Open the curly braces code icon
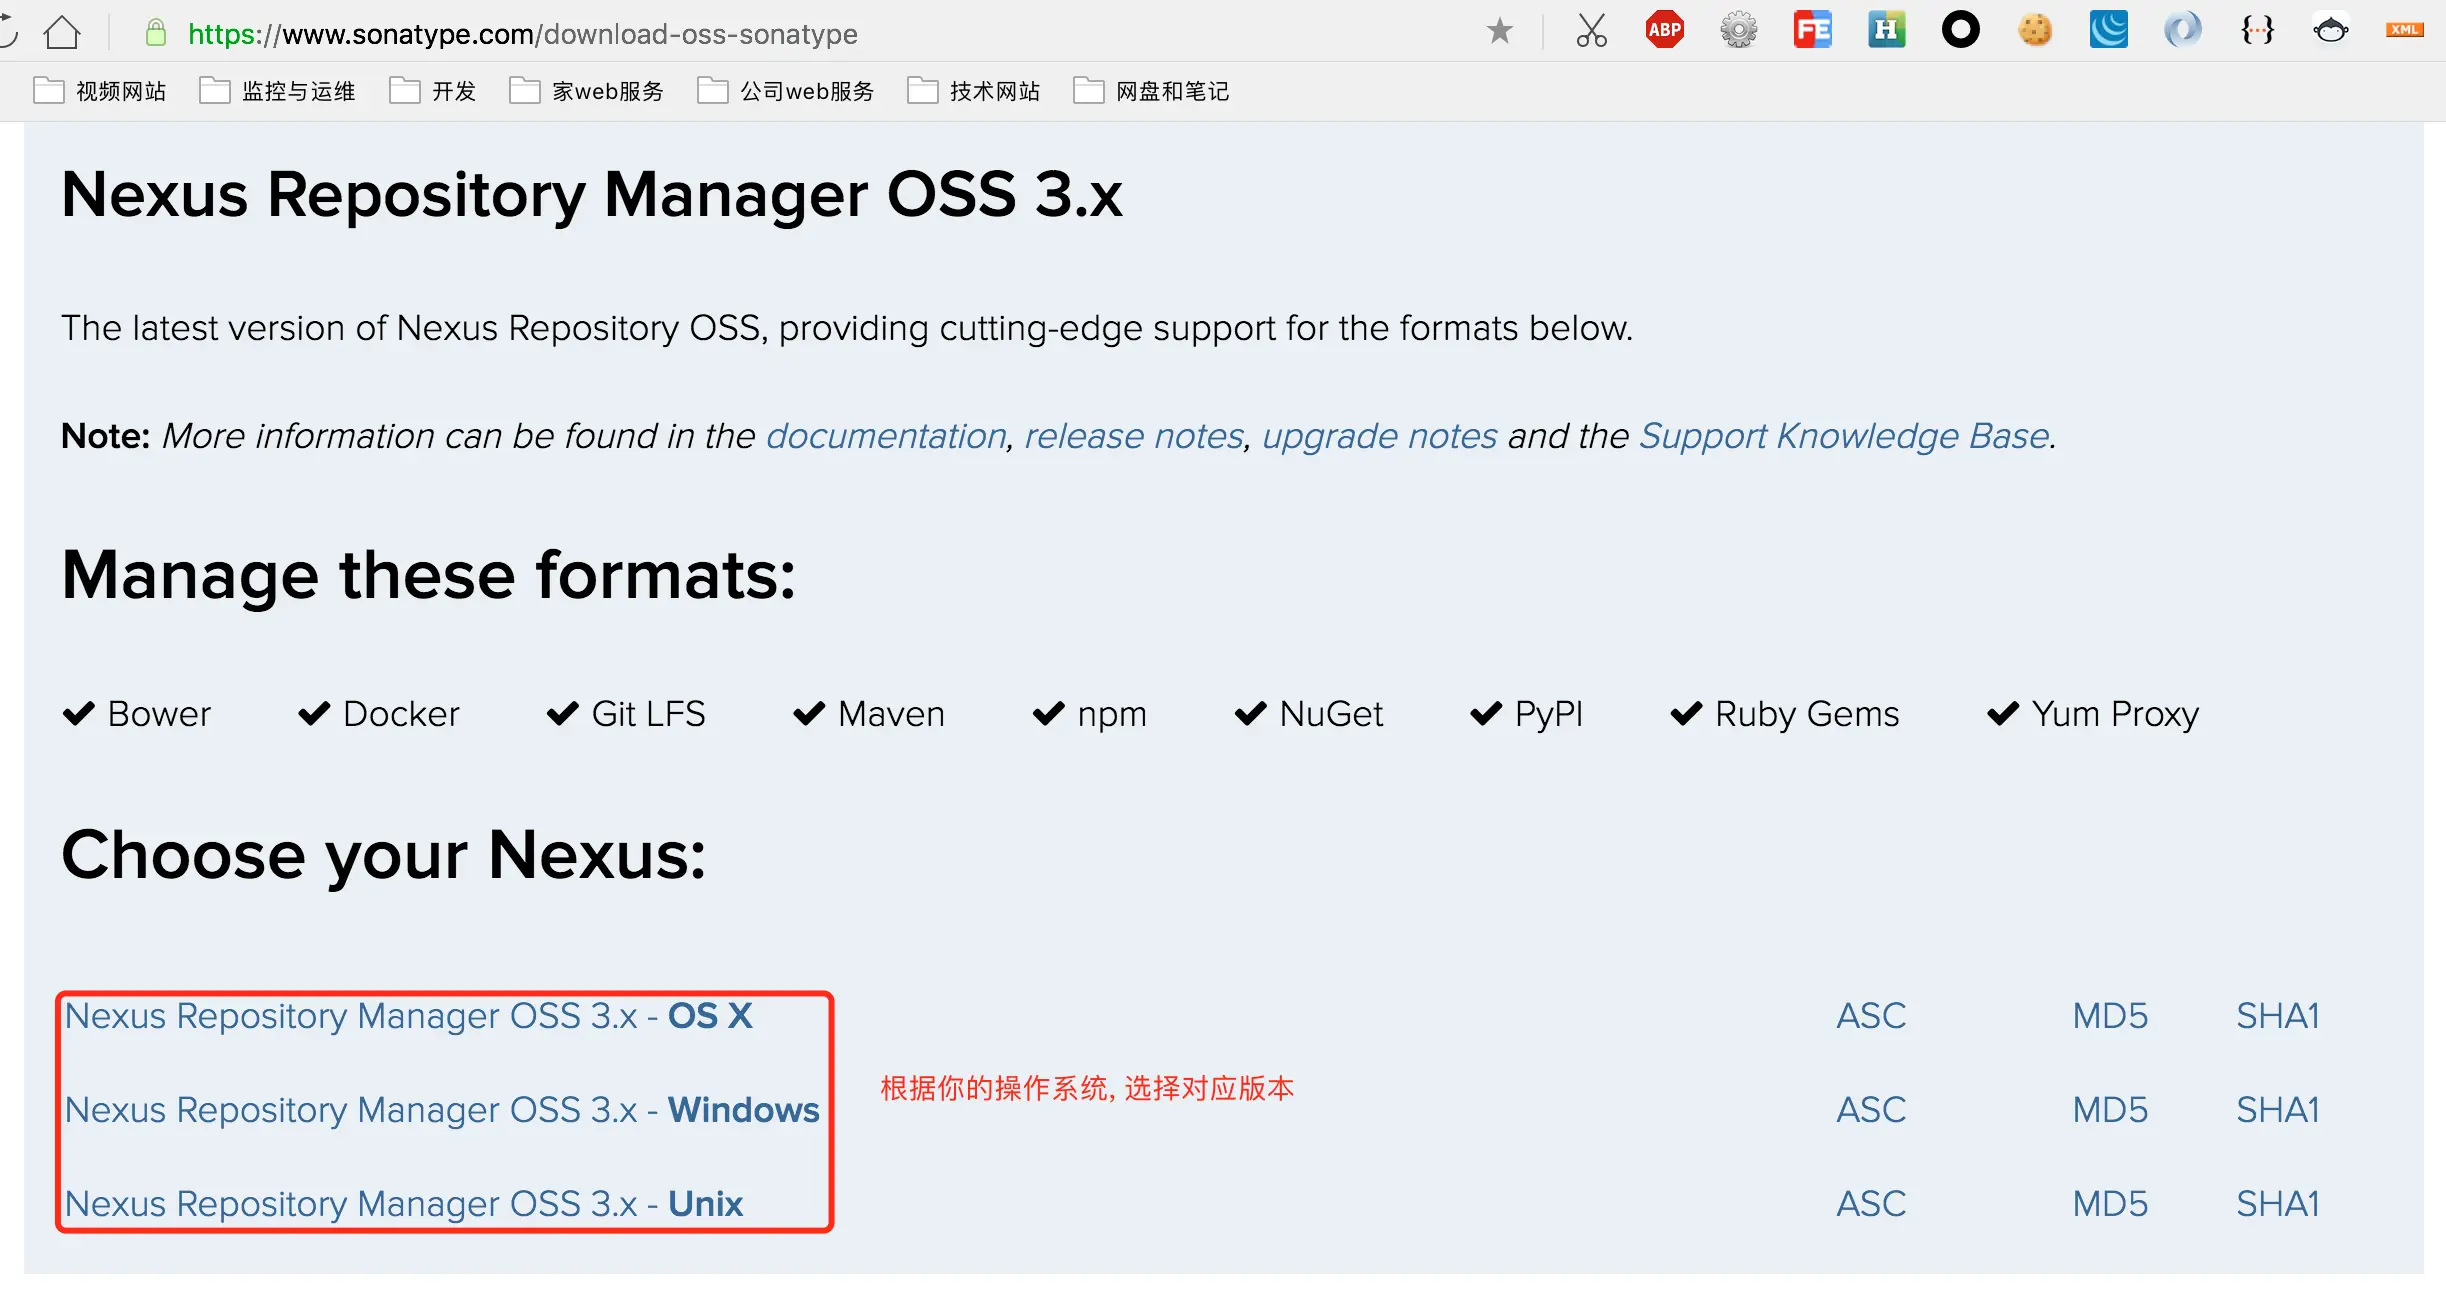The width and height of the screenshot is (2446, 1310). [x=2257, y=27]
